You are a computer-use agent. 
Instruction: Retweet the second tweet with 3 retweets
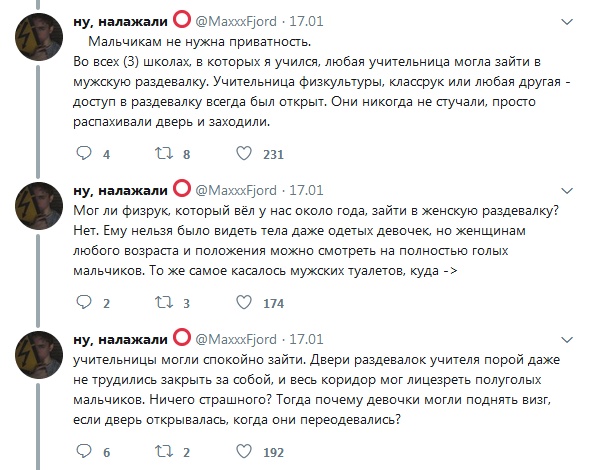click(164, 303)
